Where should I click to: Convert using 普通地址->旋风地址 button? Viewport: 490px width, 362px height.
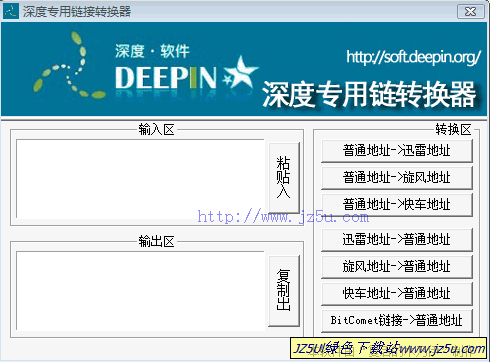[397, 178]
